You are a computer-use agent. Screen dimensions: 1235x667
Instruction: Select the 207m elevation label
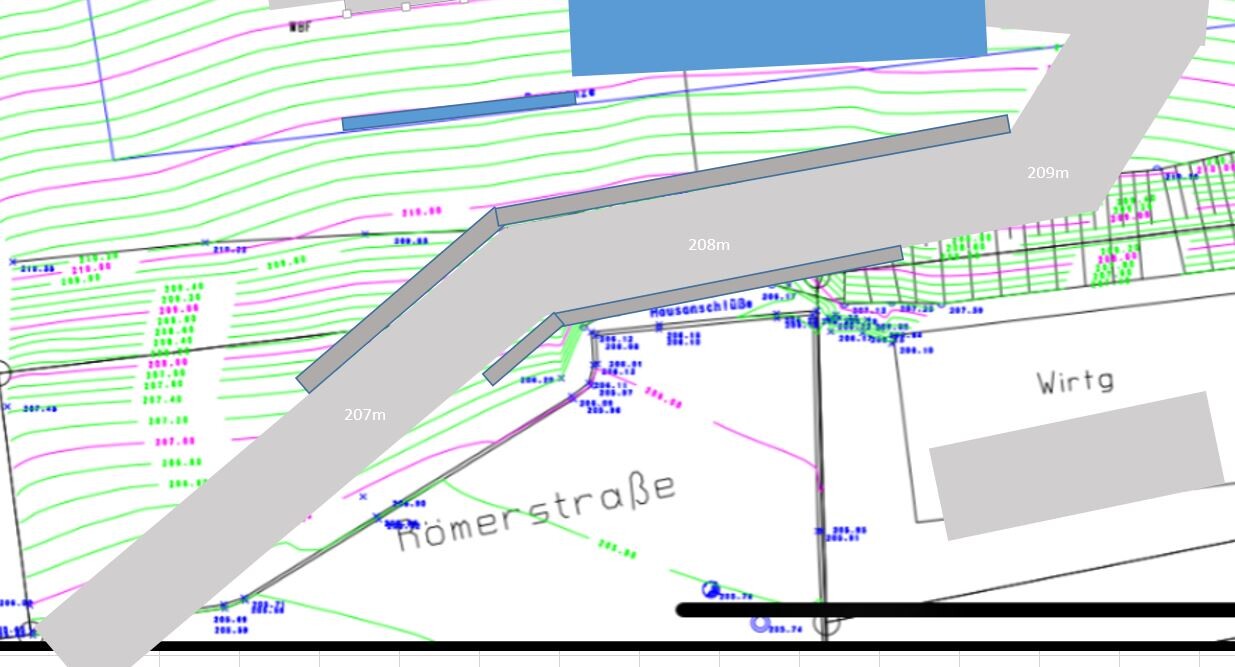364,414
